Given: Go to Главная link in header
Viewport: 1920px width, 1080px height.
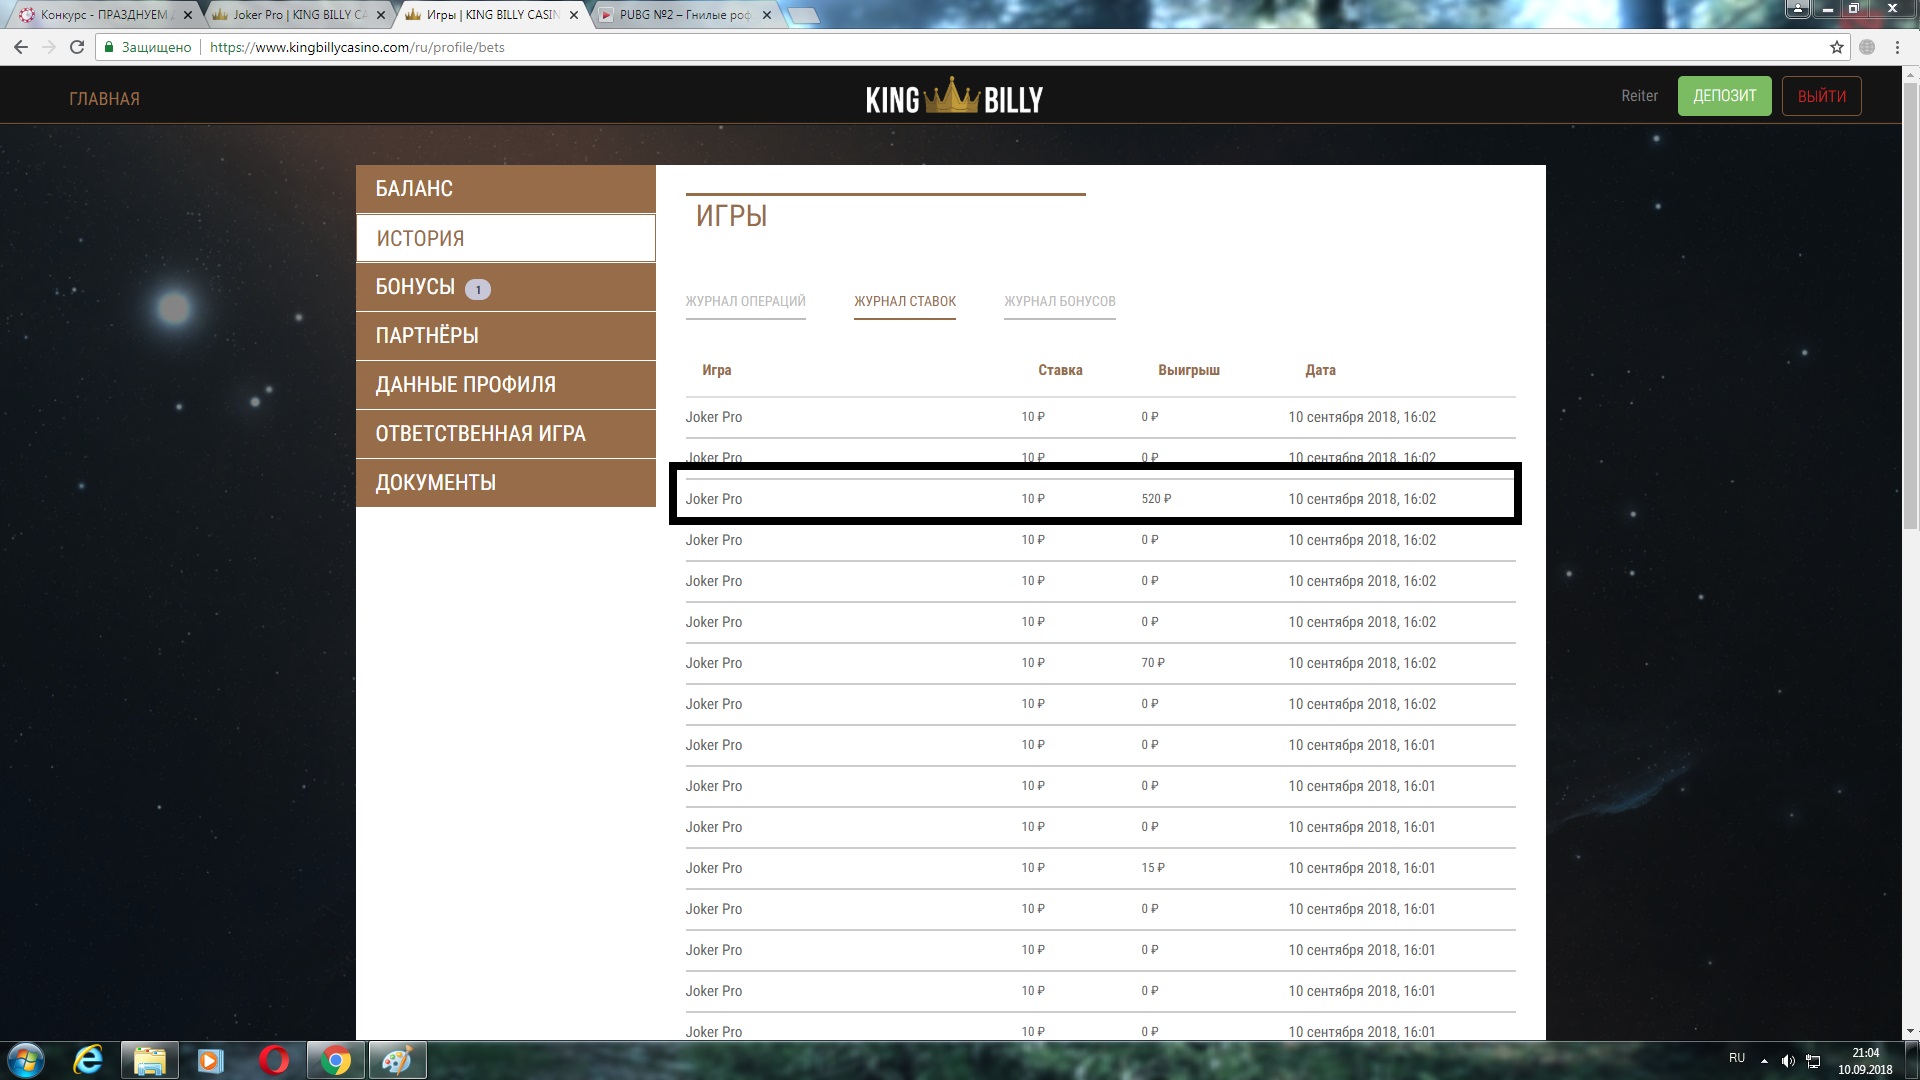Looking at the screenshot, I should 104,99.
